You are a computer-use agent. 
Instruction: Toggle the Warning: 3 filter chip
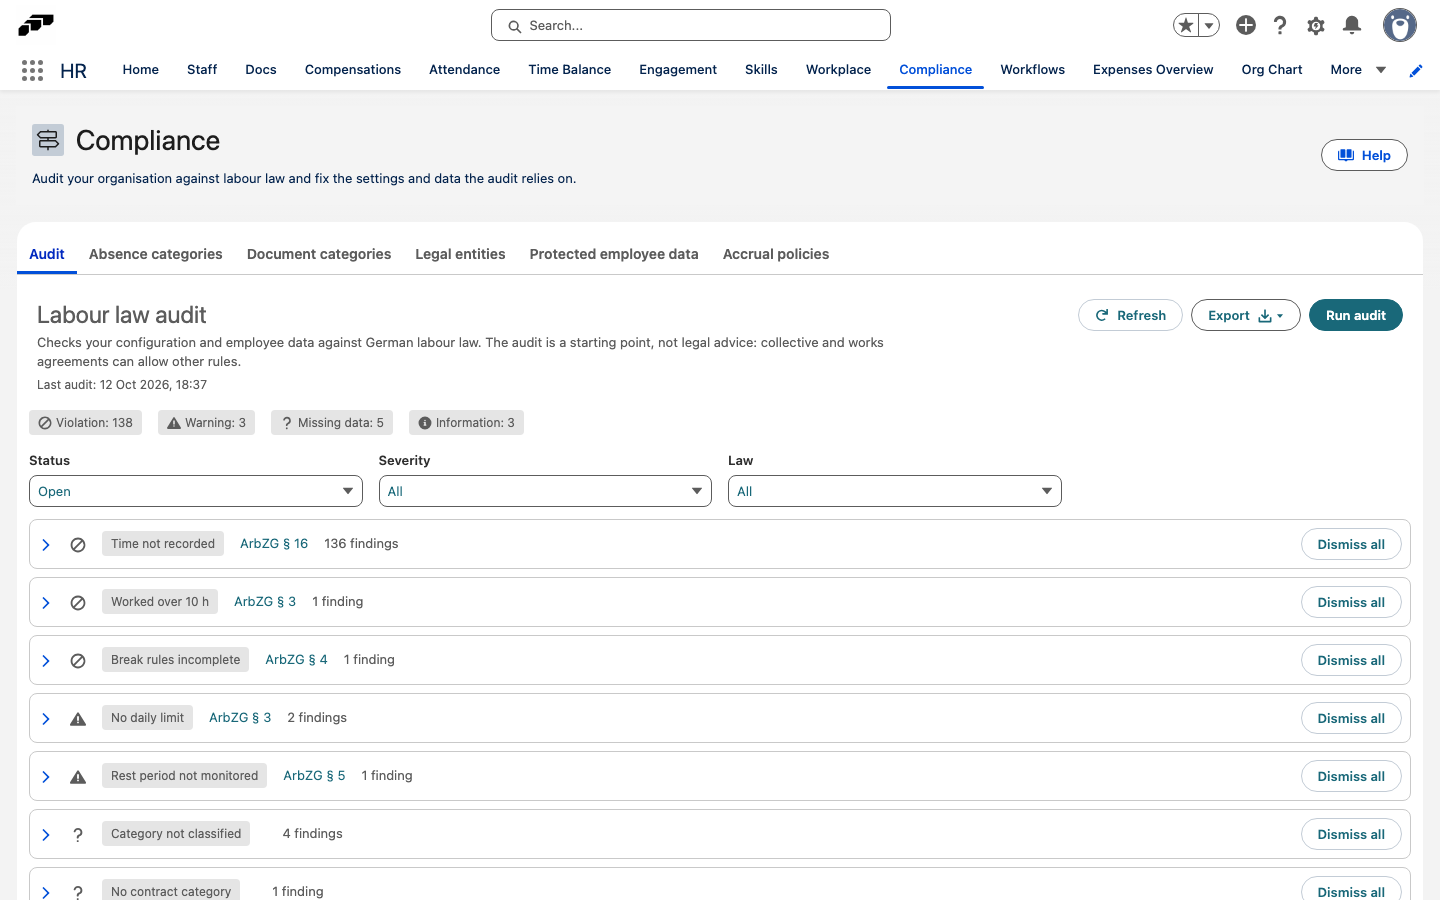coord(207,423)
